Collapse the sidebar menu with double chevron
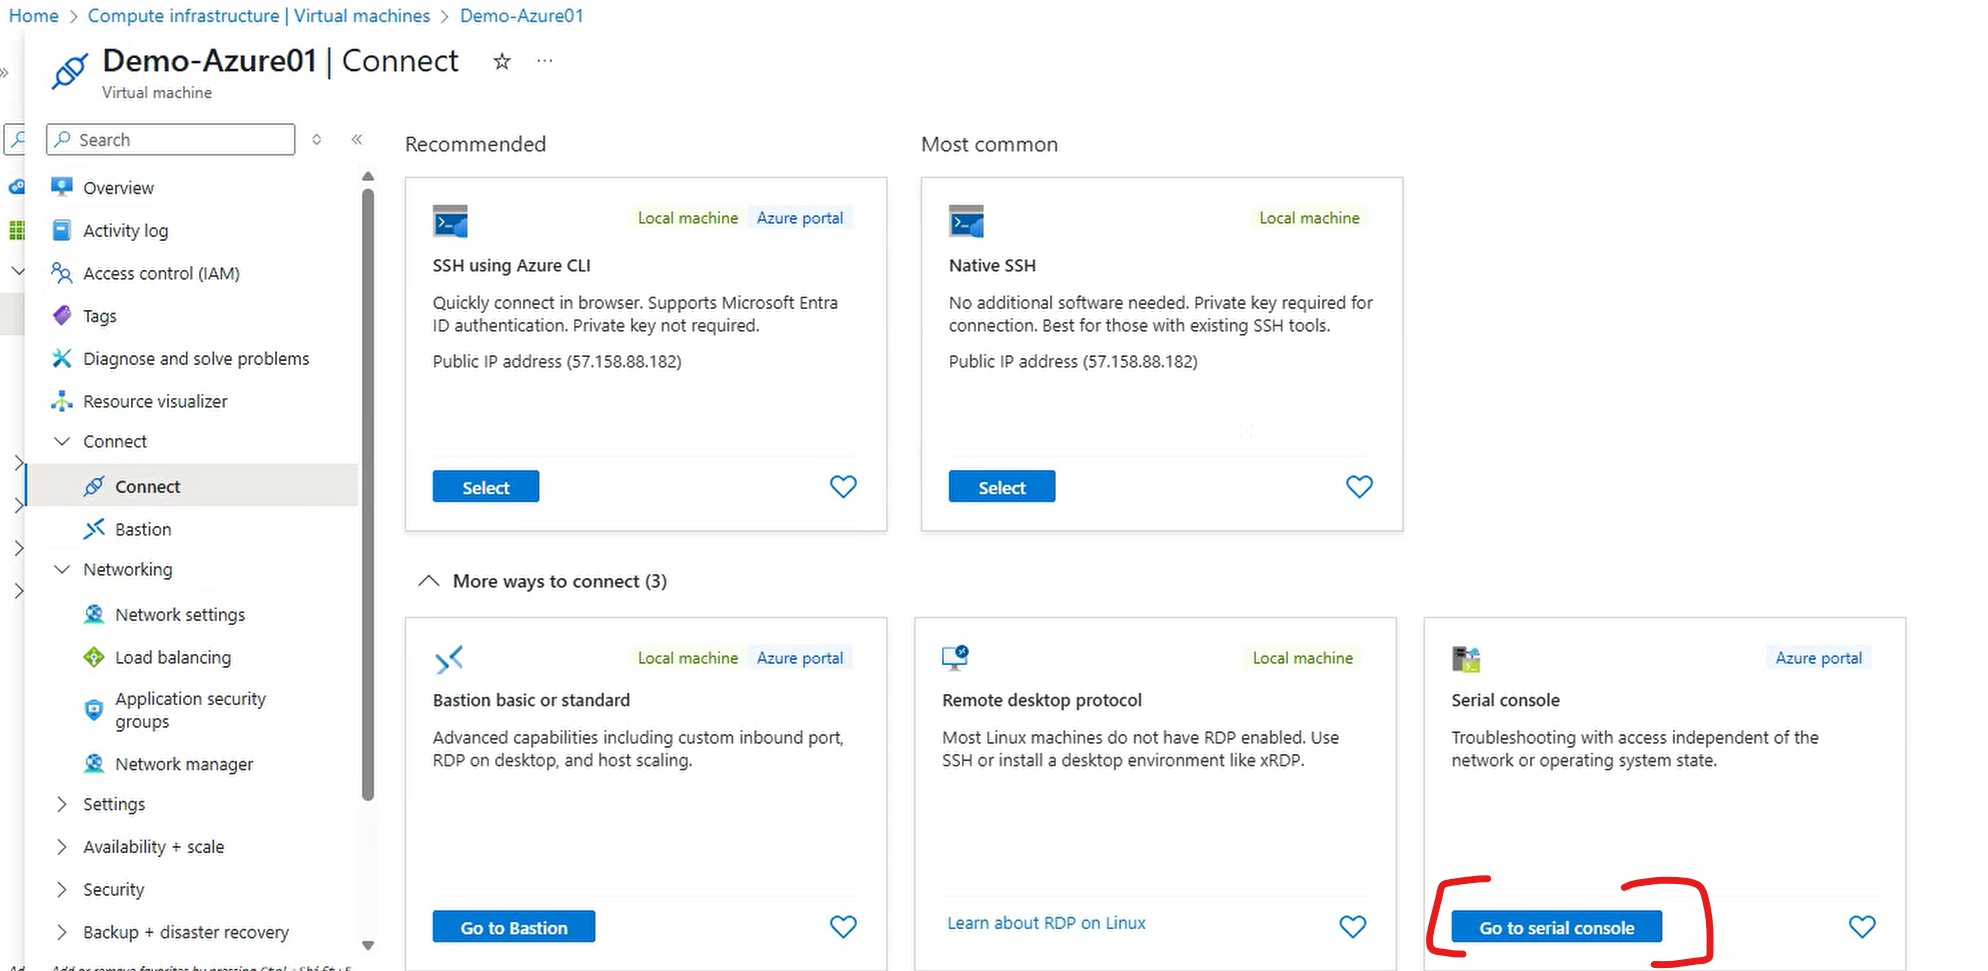This screenshot has width=1988, height=971. coord(357,140)
